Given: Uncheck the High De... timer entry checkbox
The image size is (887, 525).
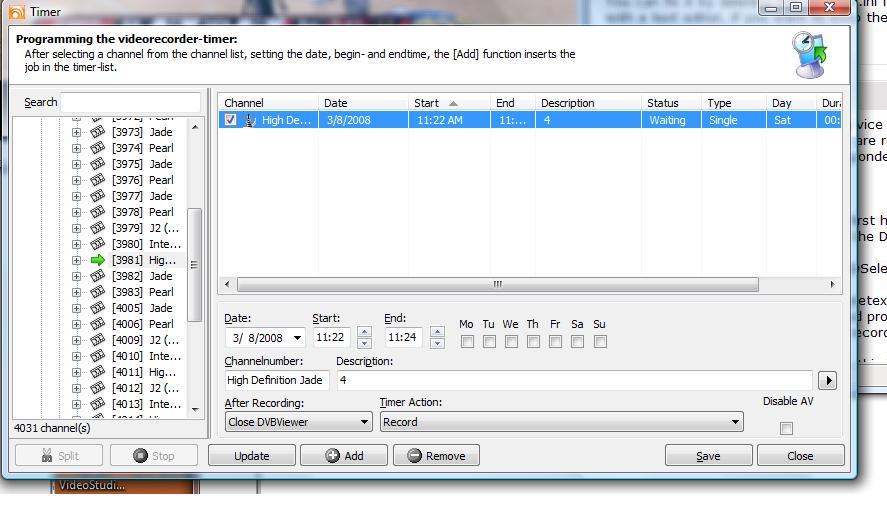Looking at the screenshot, I should [x=230, y=120].
